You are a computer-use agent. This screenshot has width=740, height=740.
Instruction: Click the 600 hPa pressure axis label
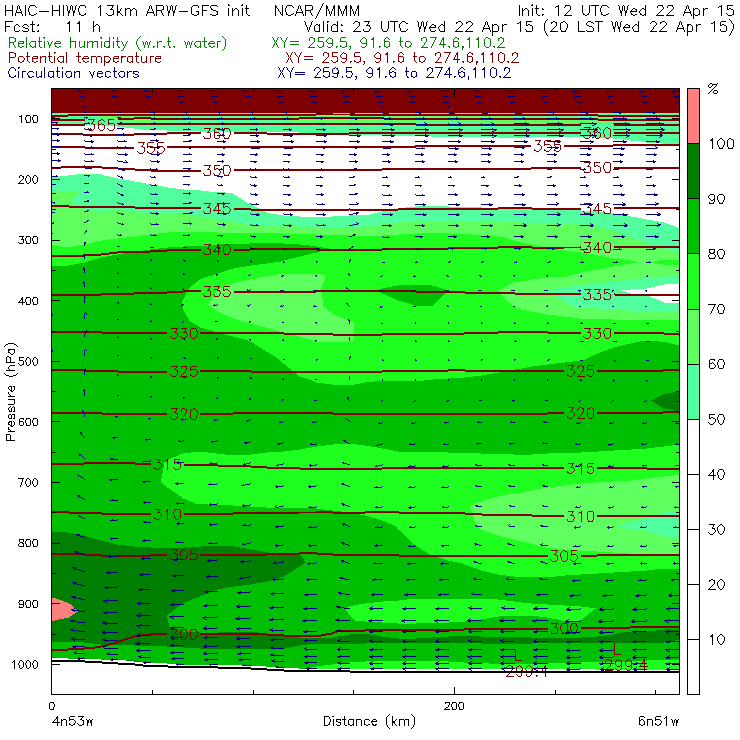click(x=28, y=421)
